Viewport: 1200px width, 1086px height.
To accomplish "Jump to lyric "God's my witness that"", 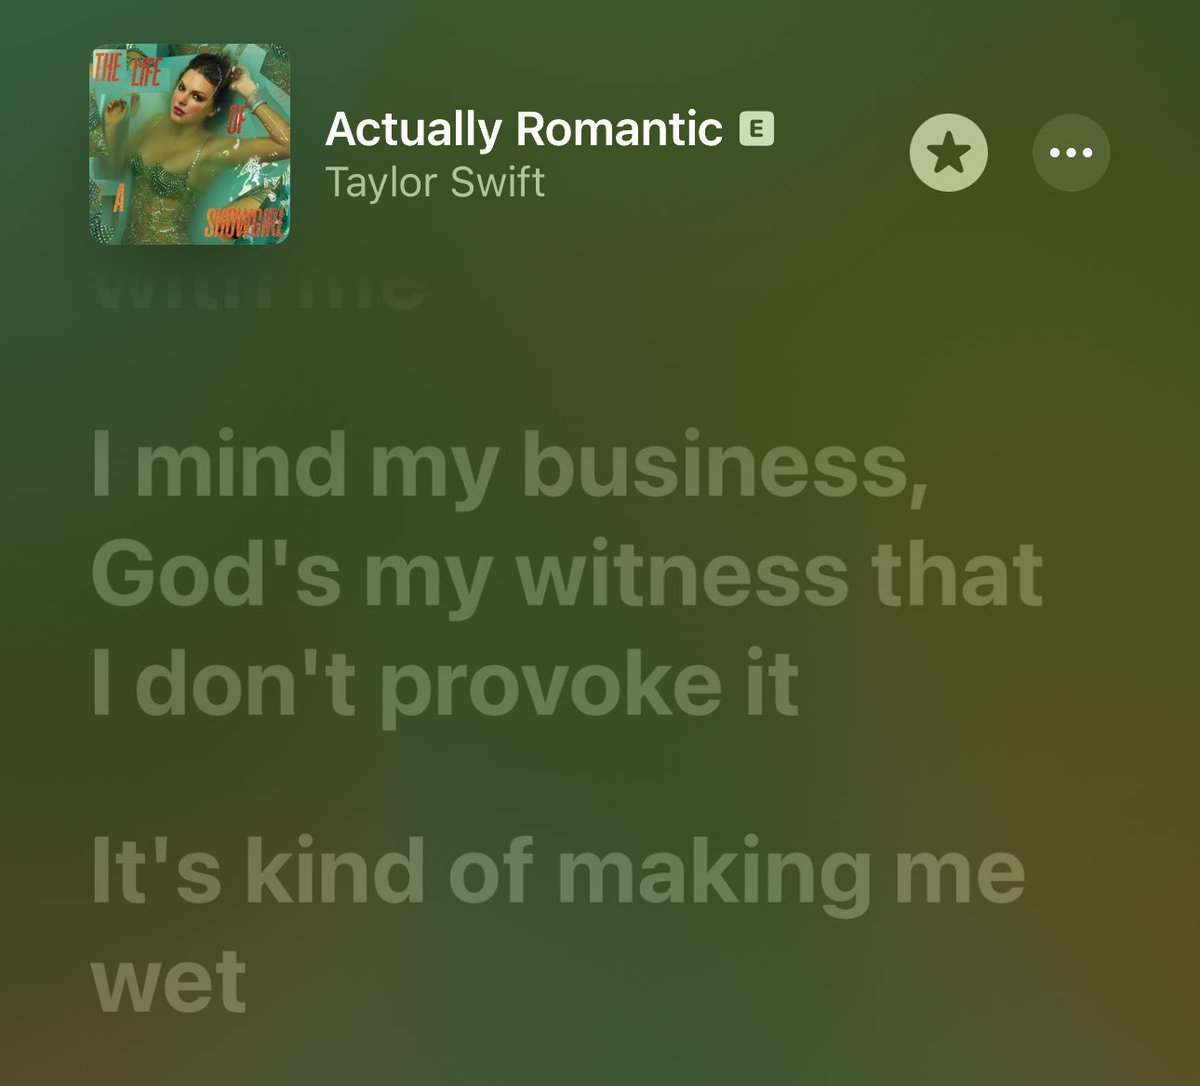I will (x=567, y=578).
